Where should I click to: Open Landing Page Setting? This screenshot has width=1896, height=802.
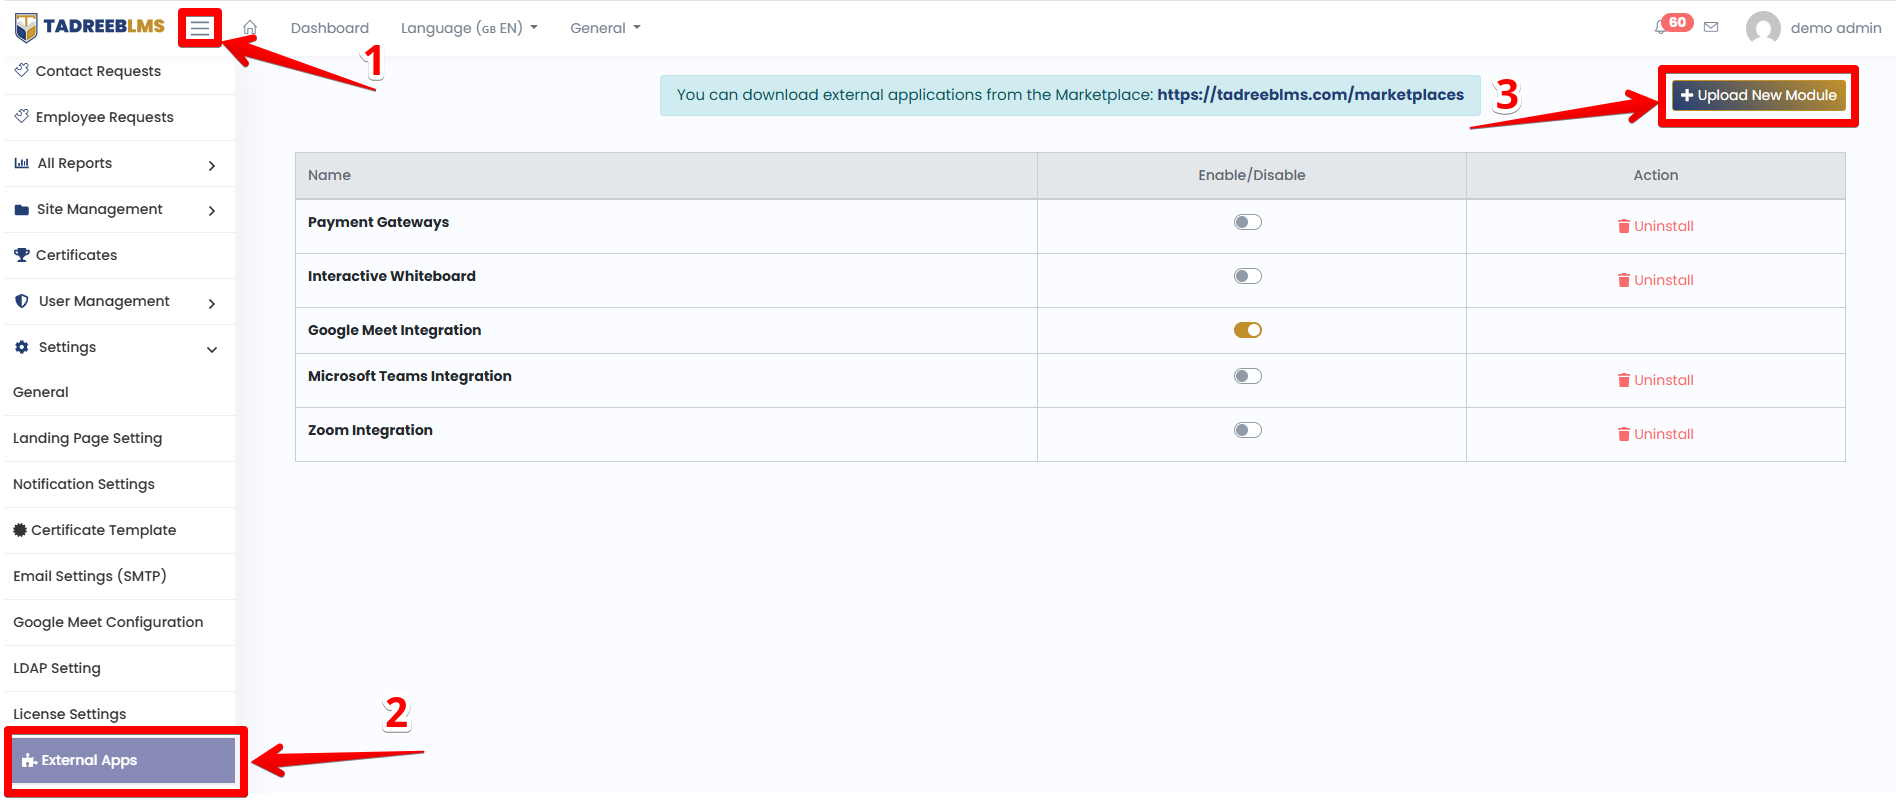[x=87, y=438]
